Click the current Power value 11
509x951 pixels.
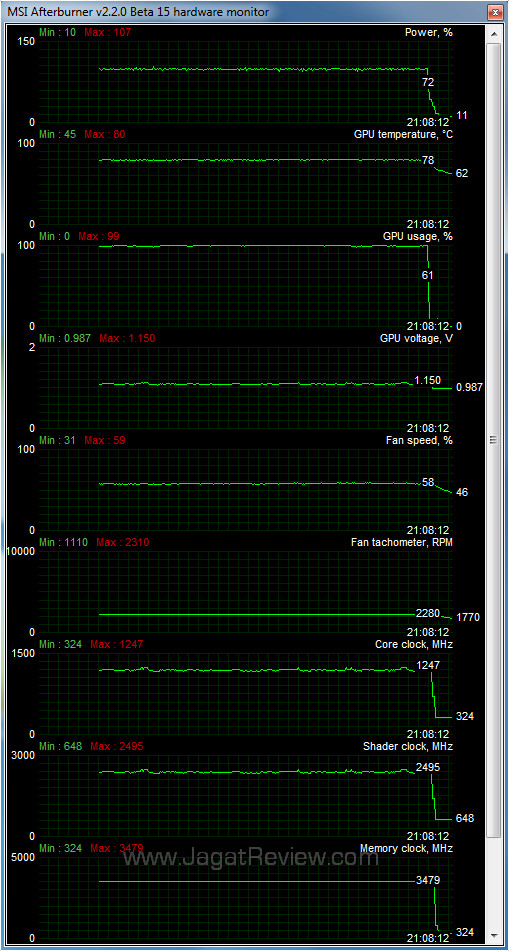[462, 115]
